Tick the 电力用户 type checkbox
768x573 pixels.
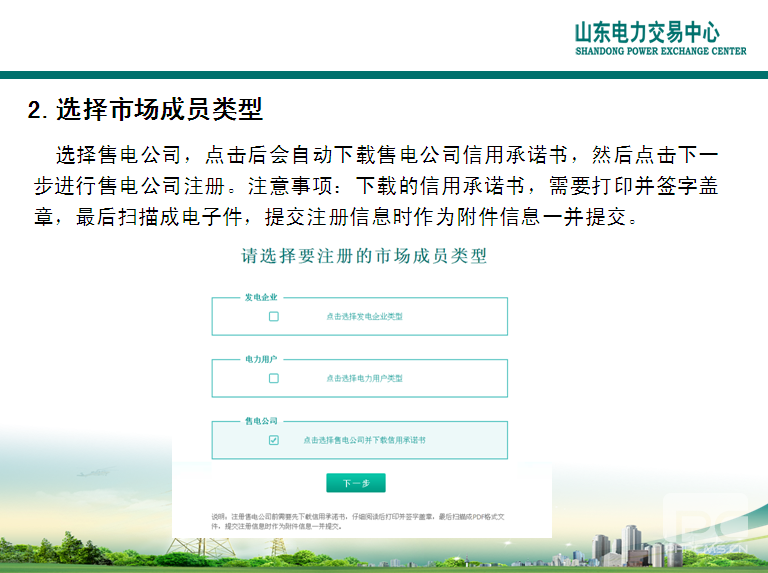274,378
